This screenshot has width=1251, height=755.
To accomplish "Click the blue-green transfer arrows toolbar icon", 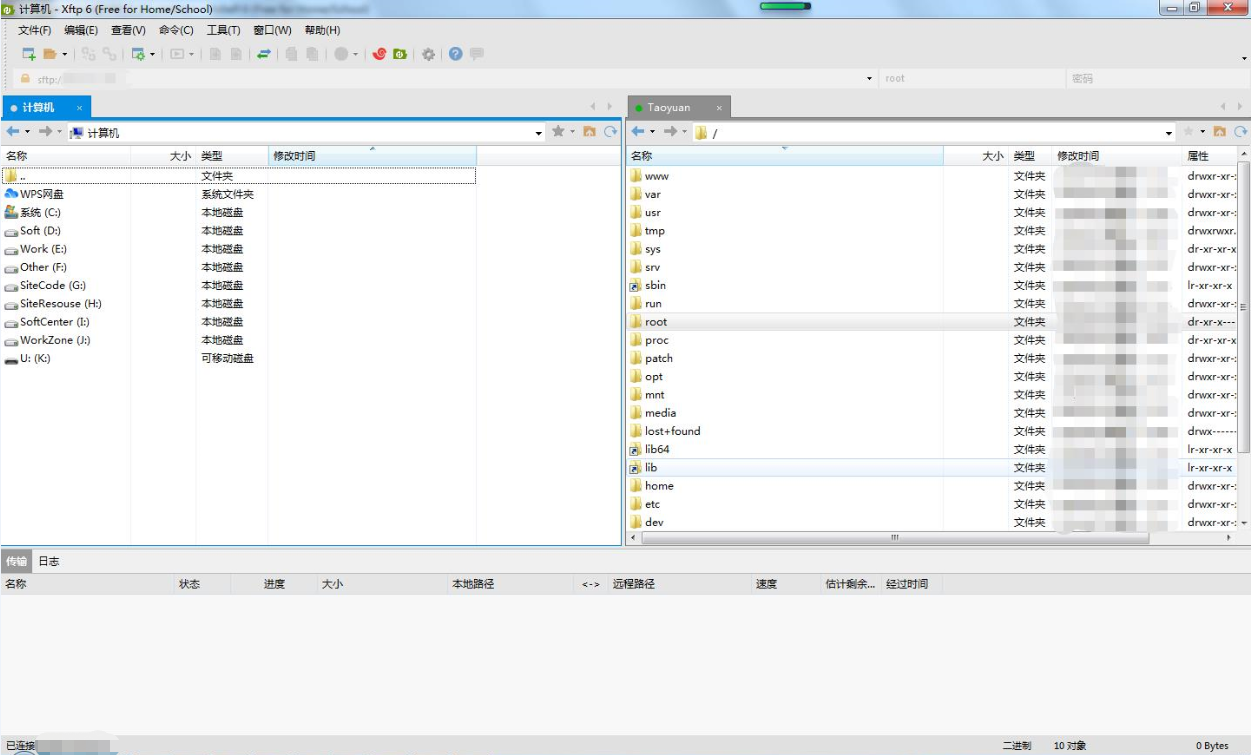I will [x=263, y=54].
